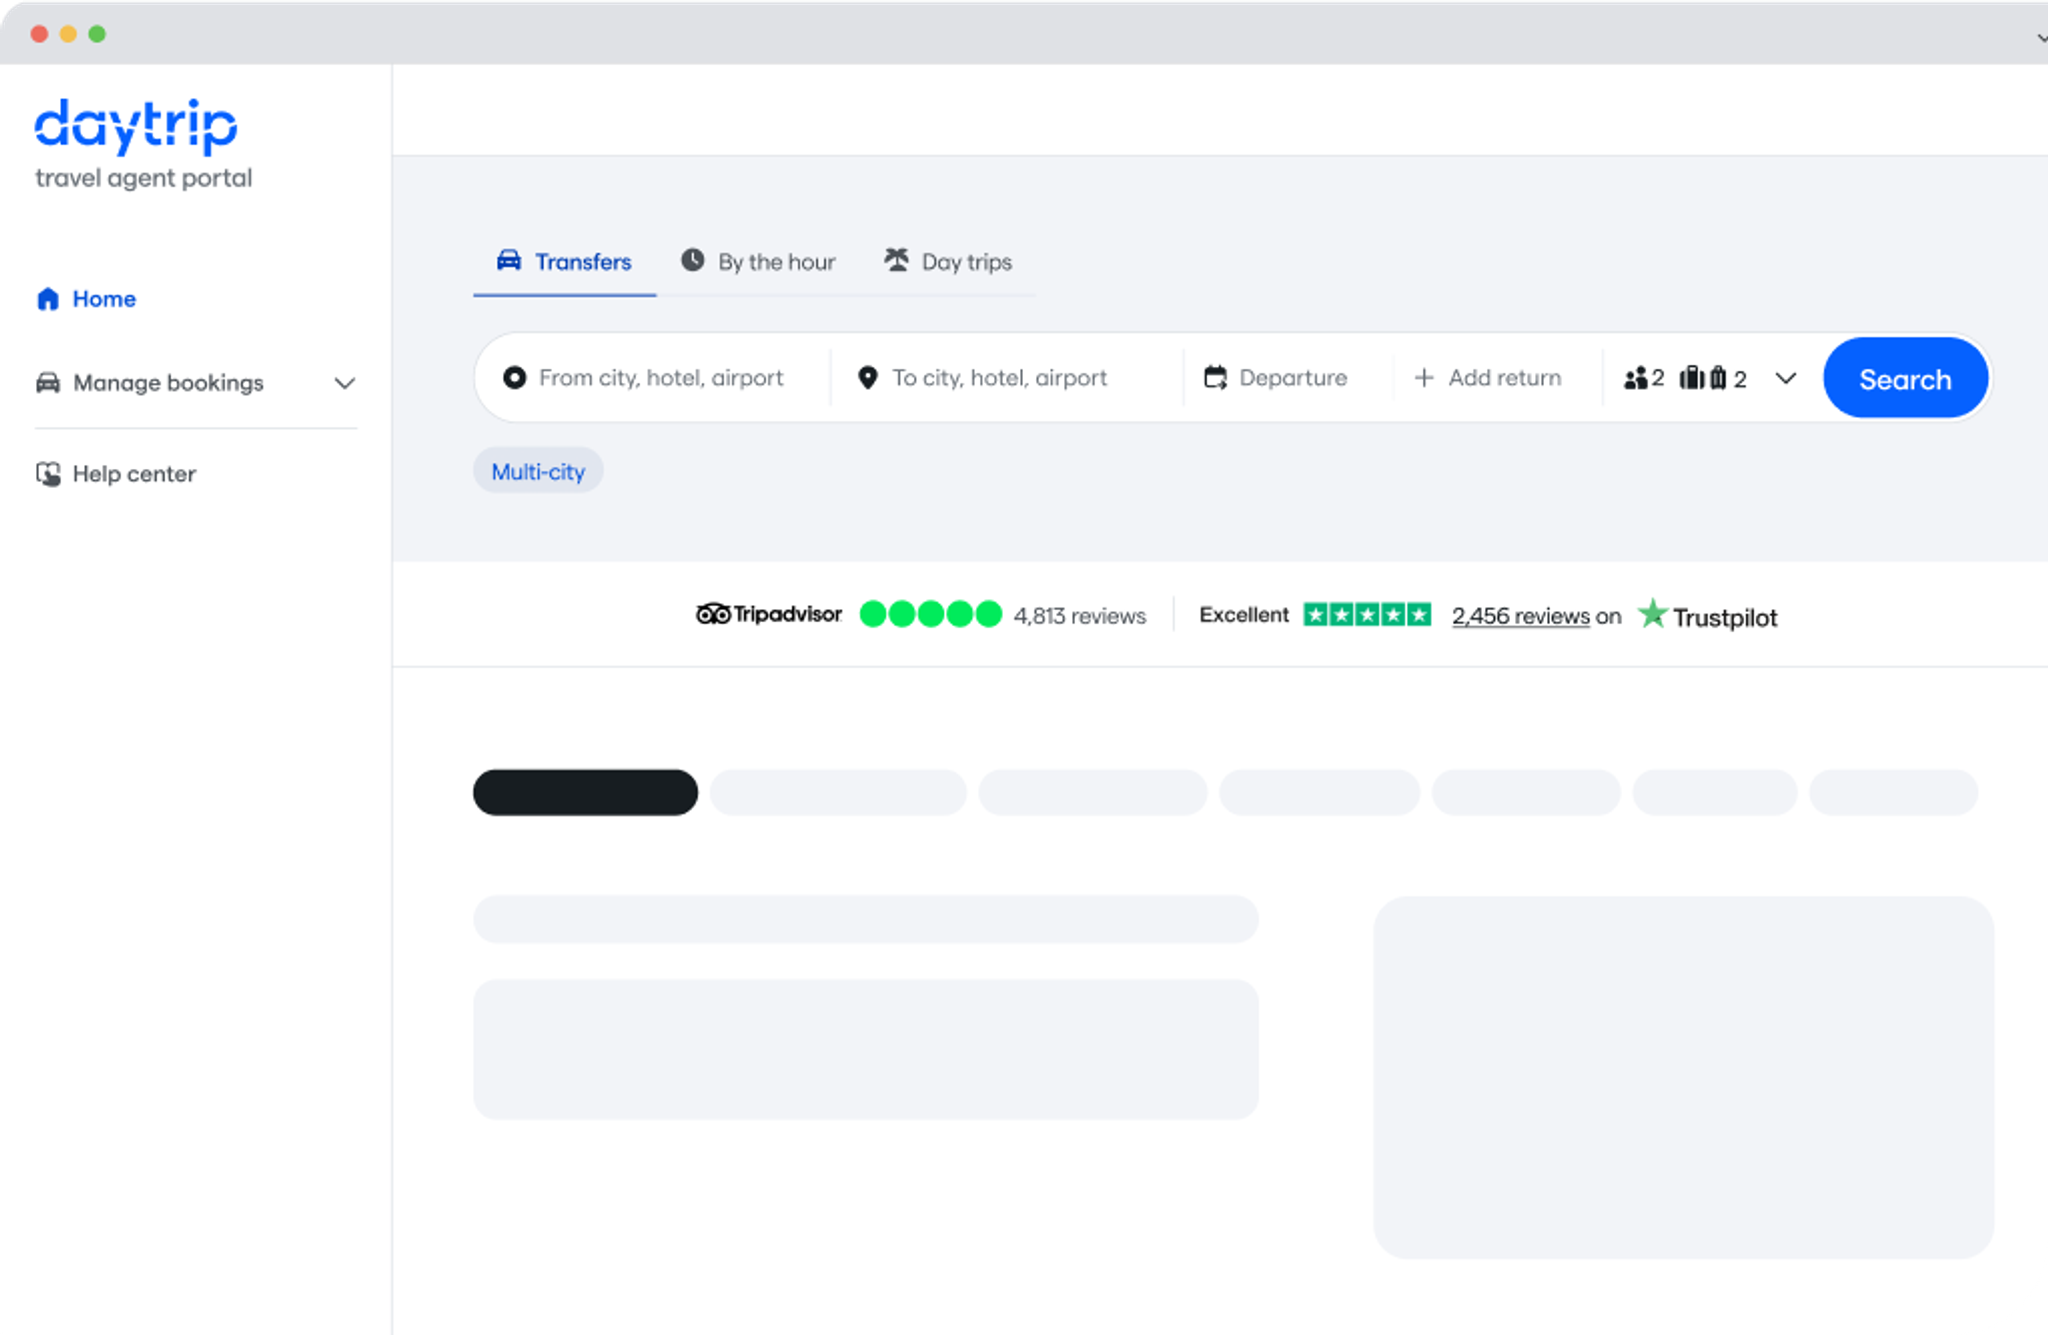2048x1335 pixels.
Task: Click the red close window button
Action: pos(40,34)
